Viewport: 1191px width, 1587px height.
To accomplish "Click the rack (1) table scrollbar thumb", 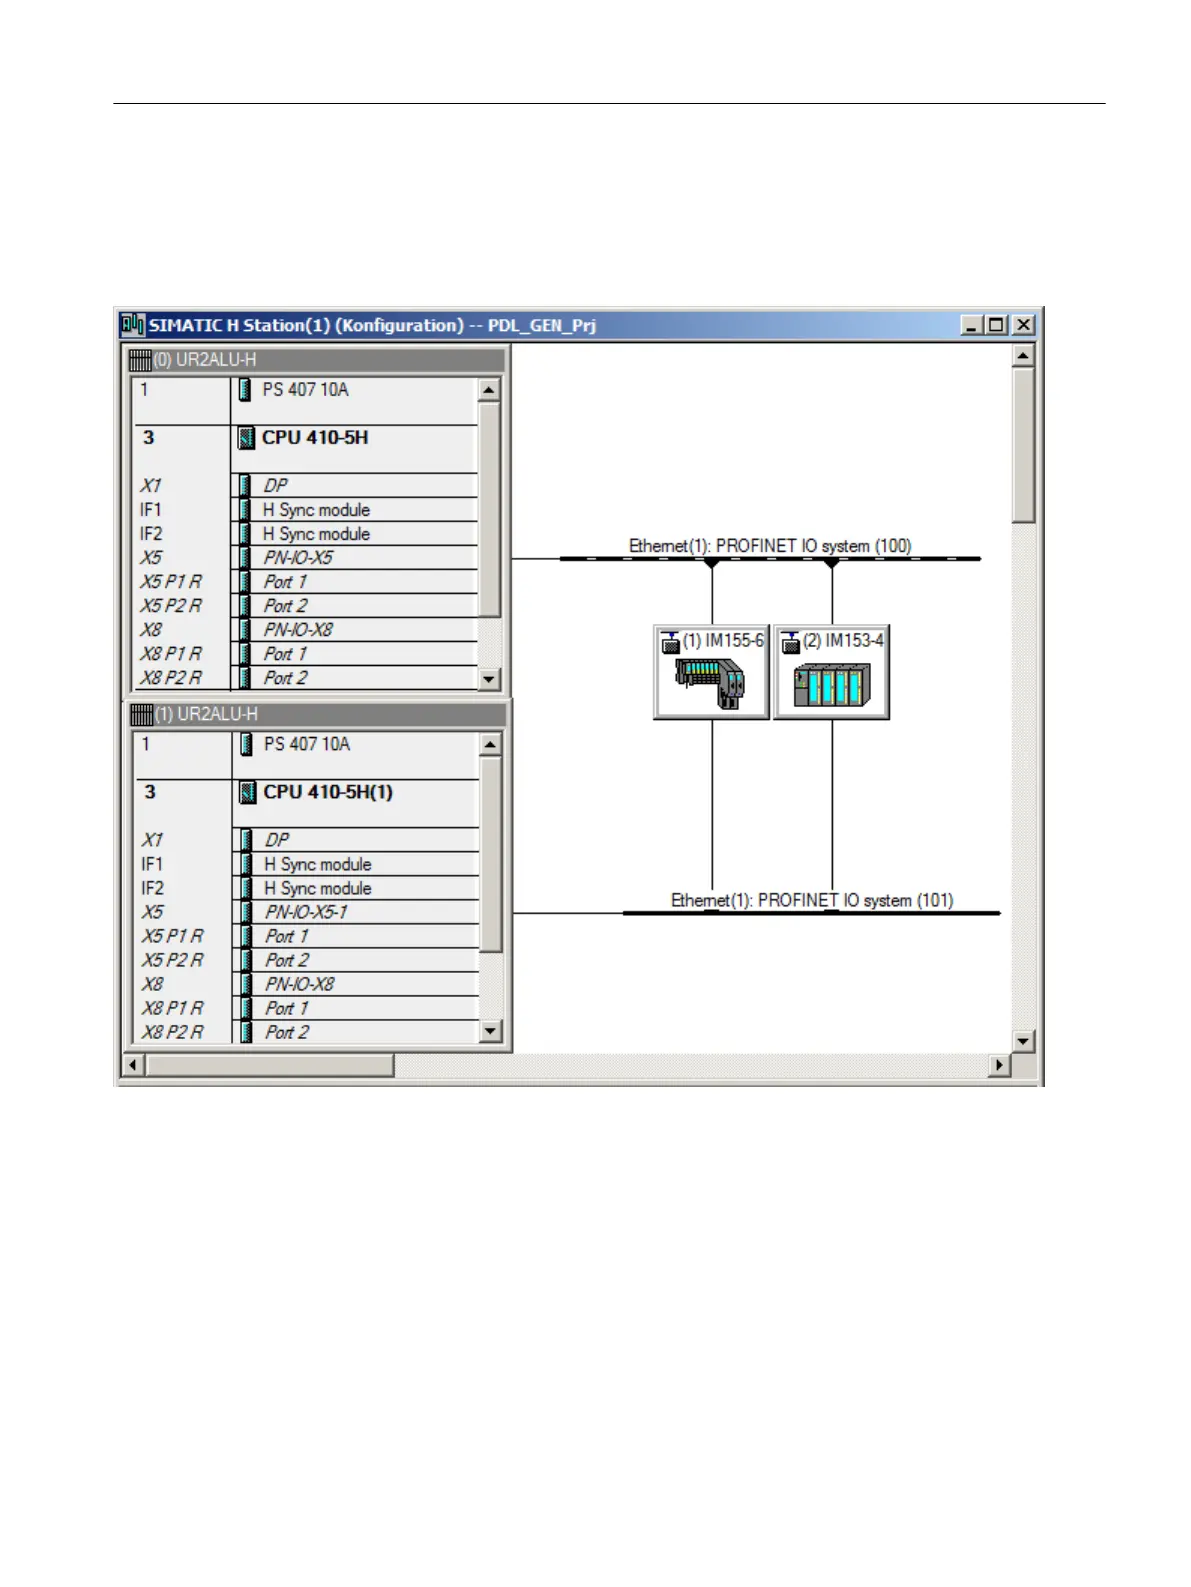I will (491, 855).
